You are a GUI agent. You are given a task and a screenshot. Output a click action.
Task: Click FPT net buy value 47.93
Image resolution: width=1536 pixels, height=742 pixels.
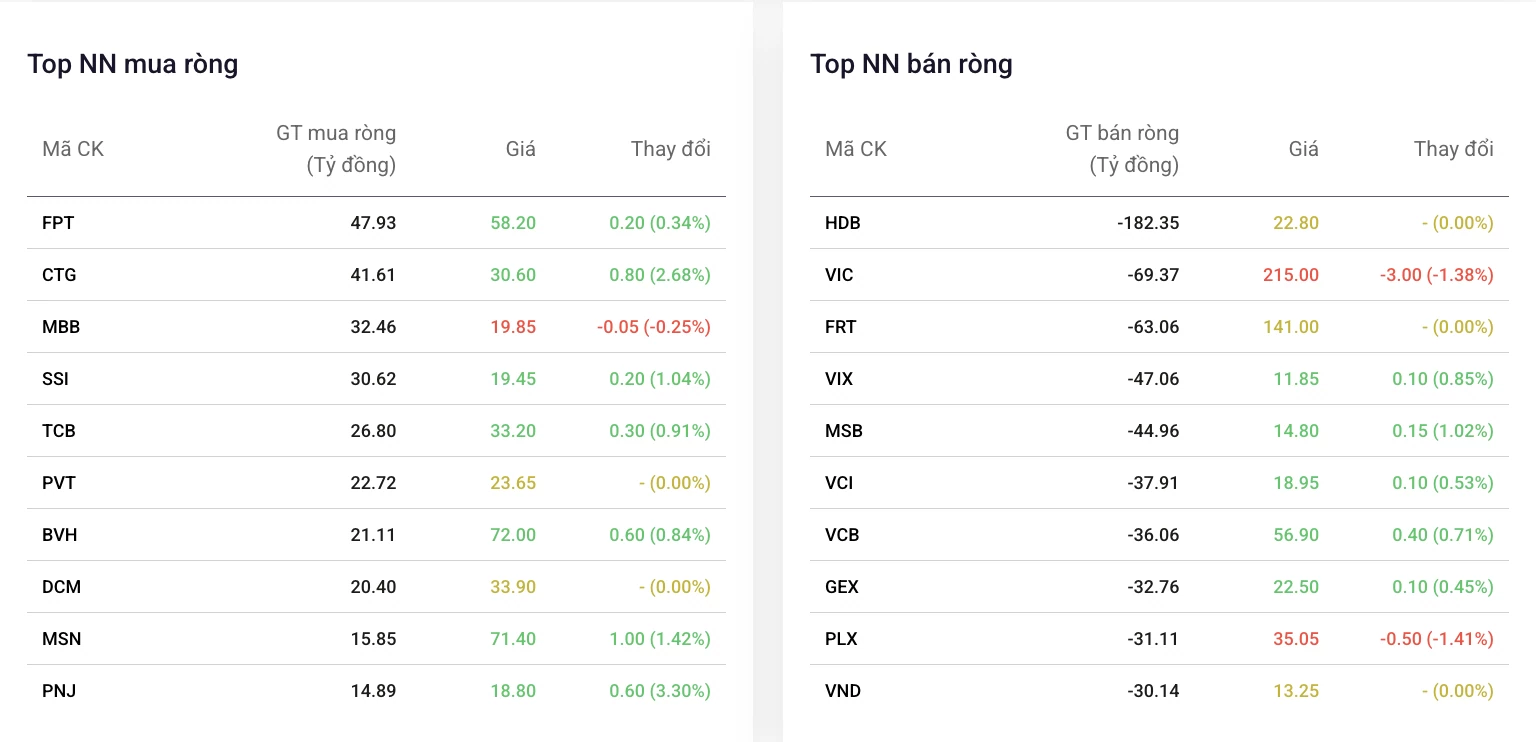point(373,223)
